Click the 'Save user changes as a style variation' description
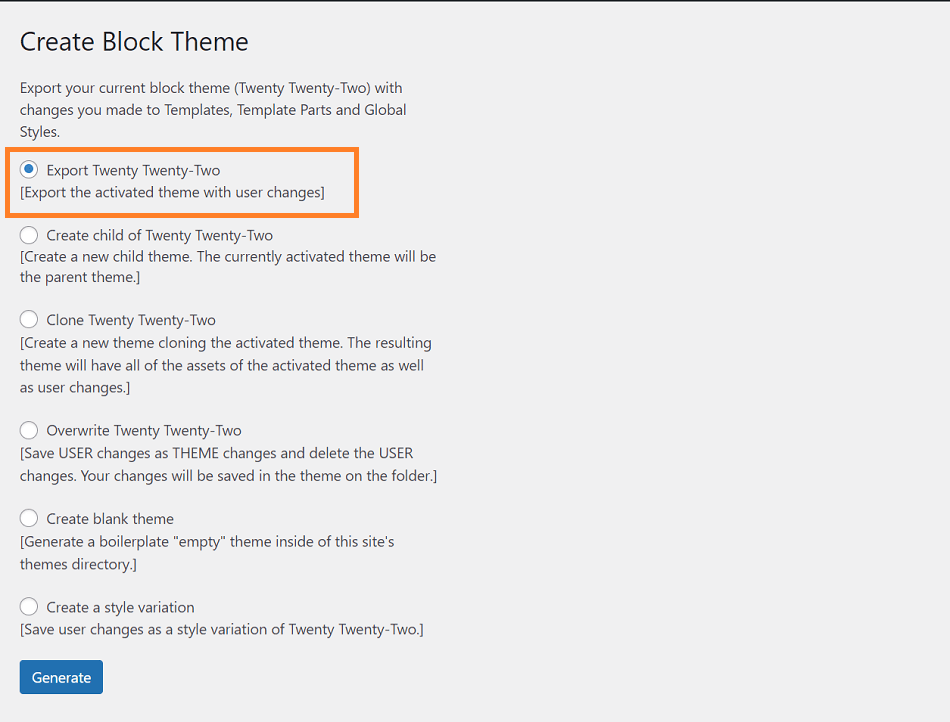Screen dimensions: 950x722 coord(222,630)
